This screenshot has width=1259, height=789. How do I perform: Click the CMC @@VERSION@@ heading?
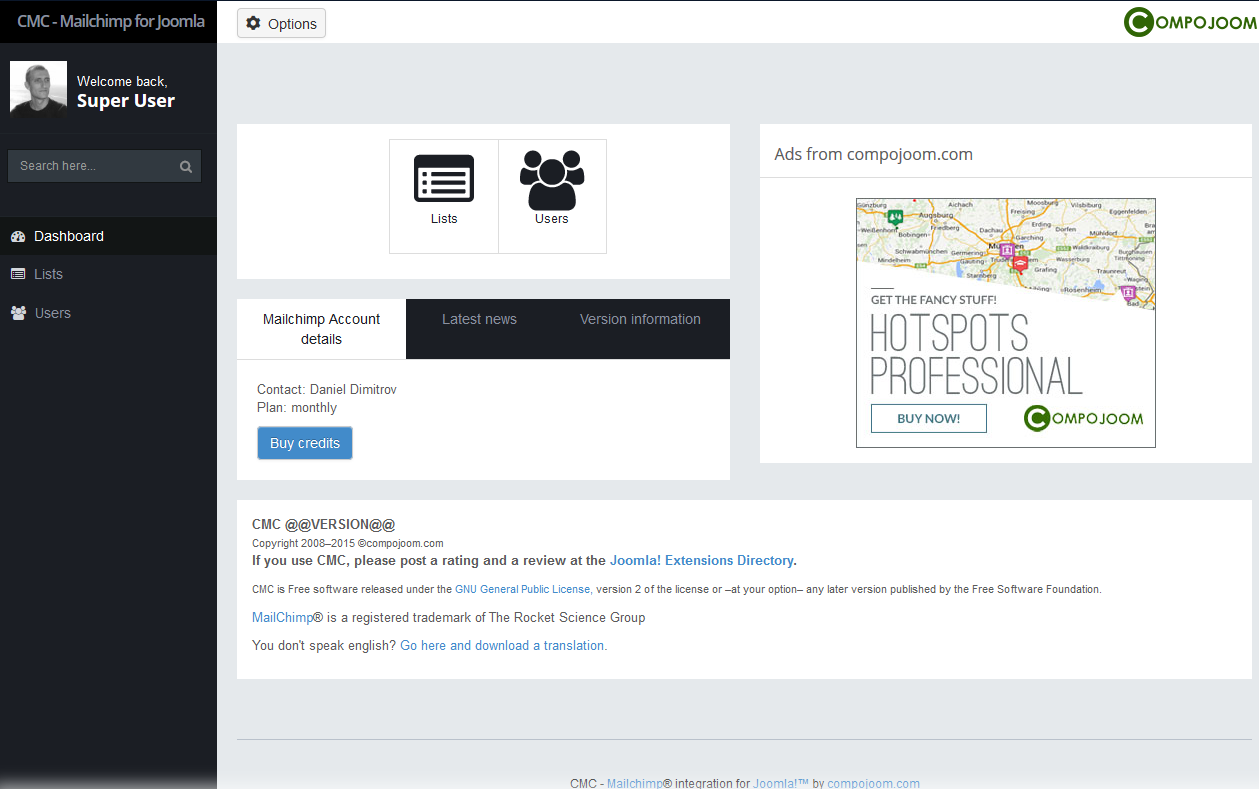[x=324, y=524]
